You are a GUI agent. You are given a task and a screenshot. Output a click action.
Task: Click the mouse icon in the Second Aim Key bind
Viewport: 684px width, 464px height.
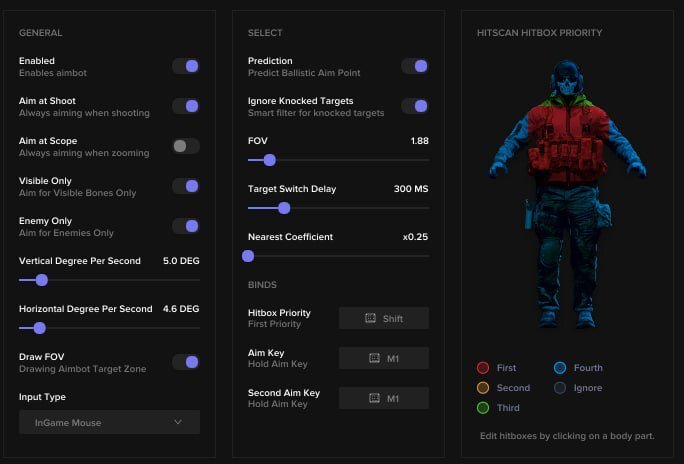point(375,399)
